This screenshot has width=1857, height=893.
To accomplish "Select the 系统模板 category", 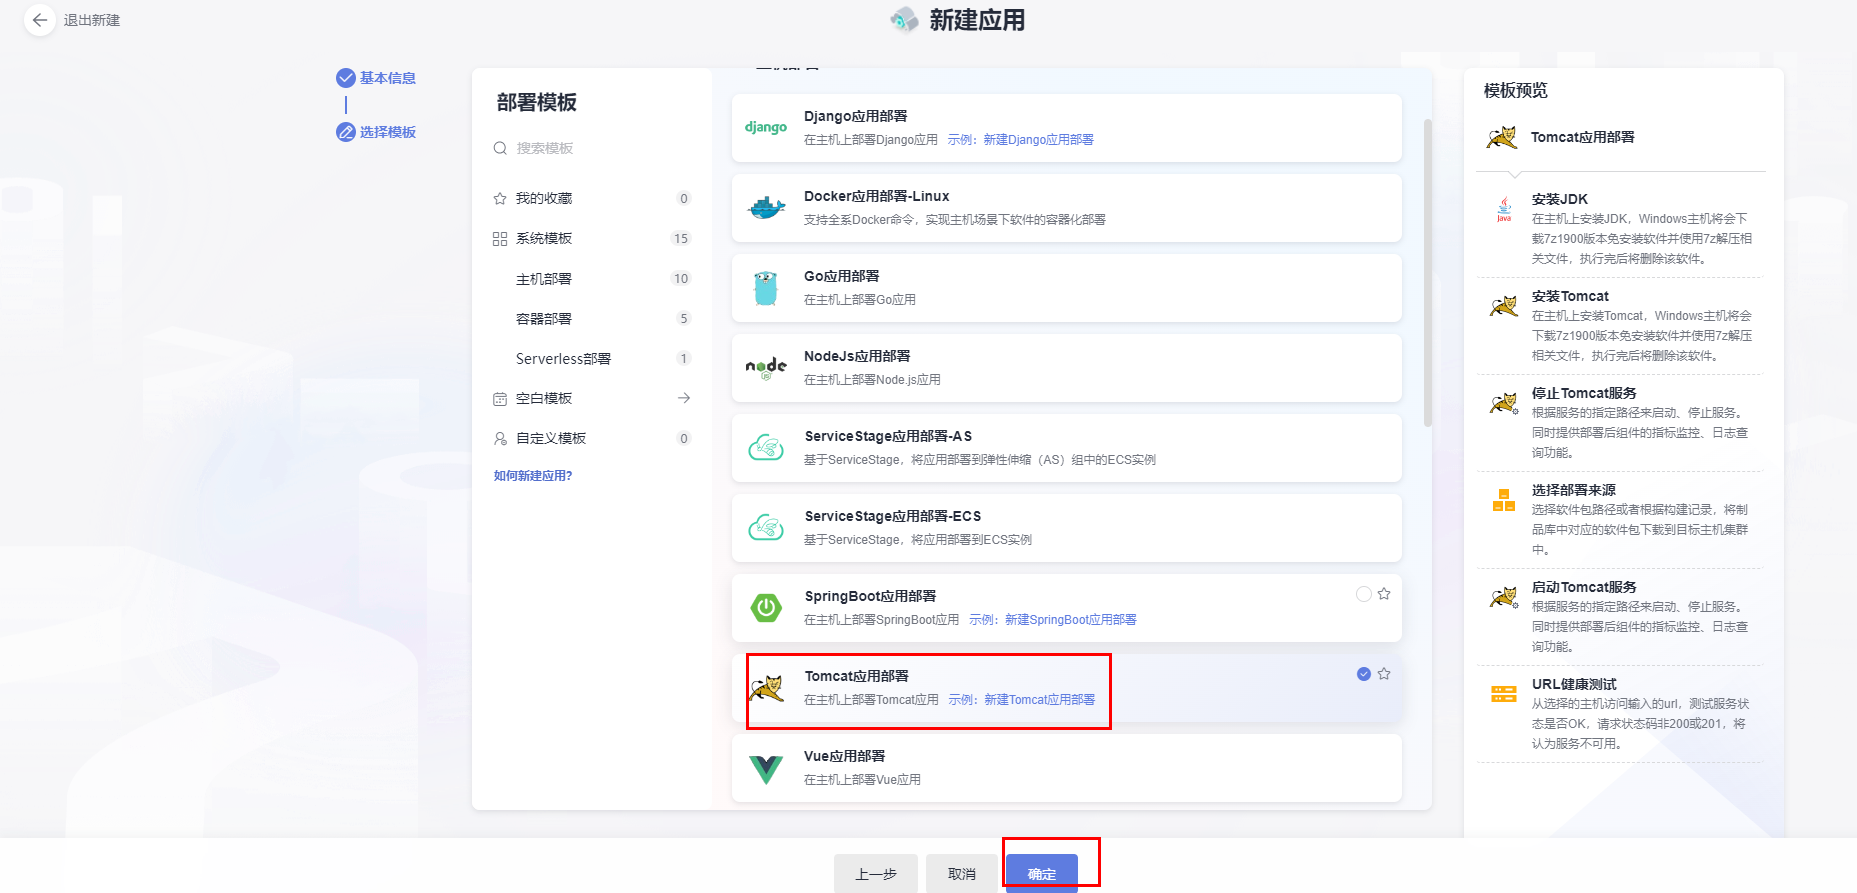I will (x=592, y=238).
